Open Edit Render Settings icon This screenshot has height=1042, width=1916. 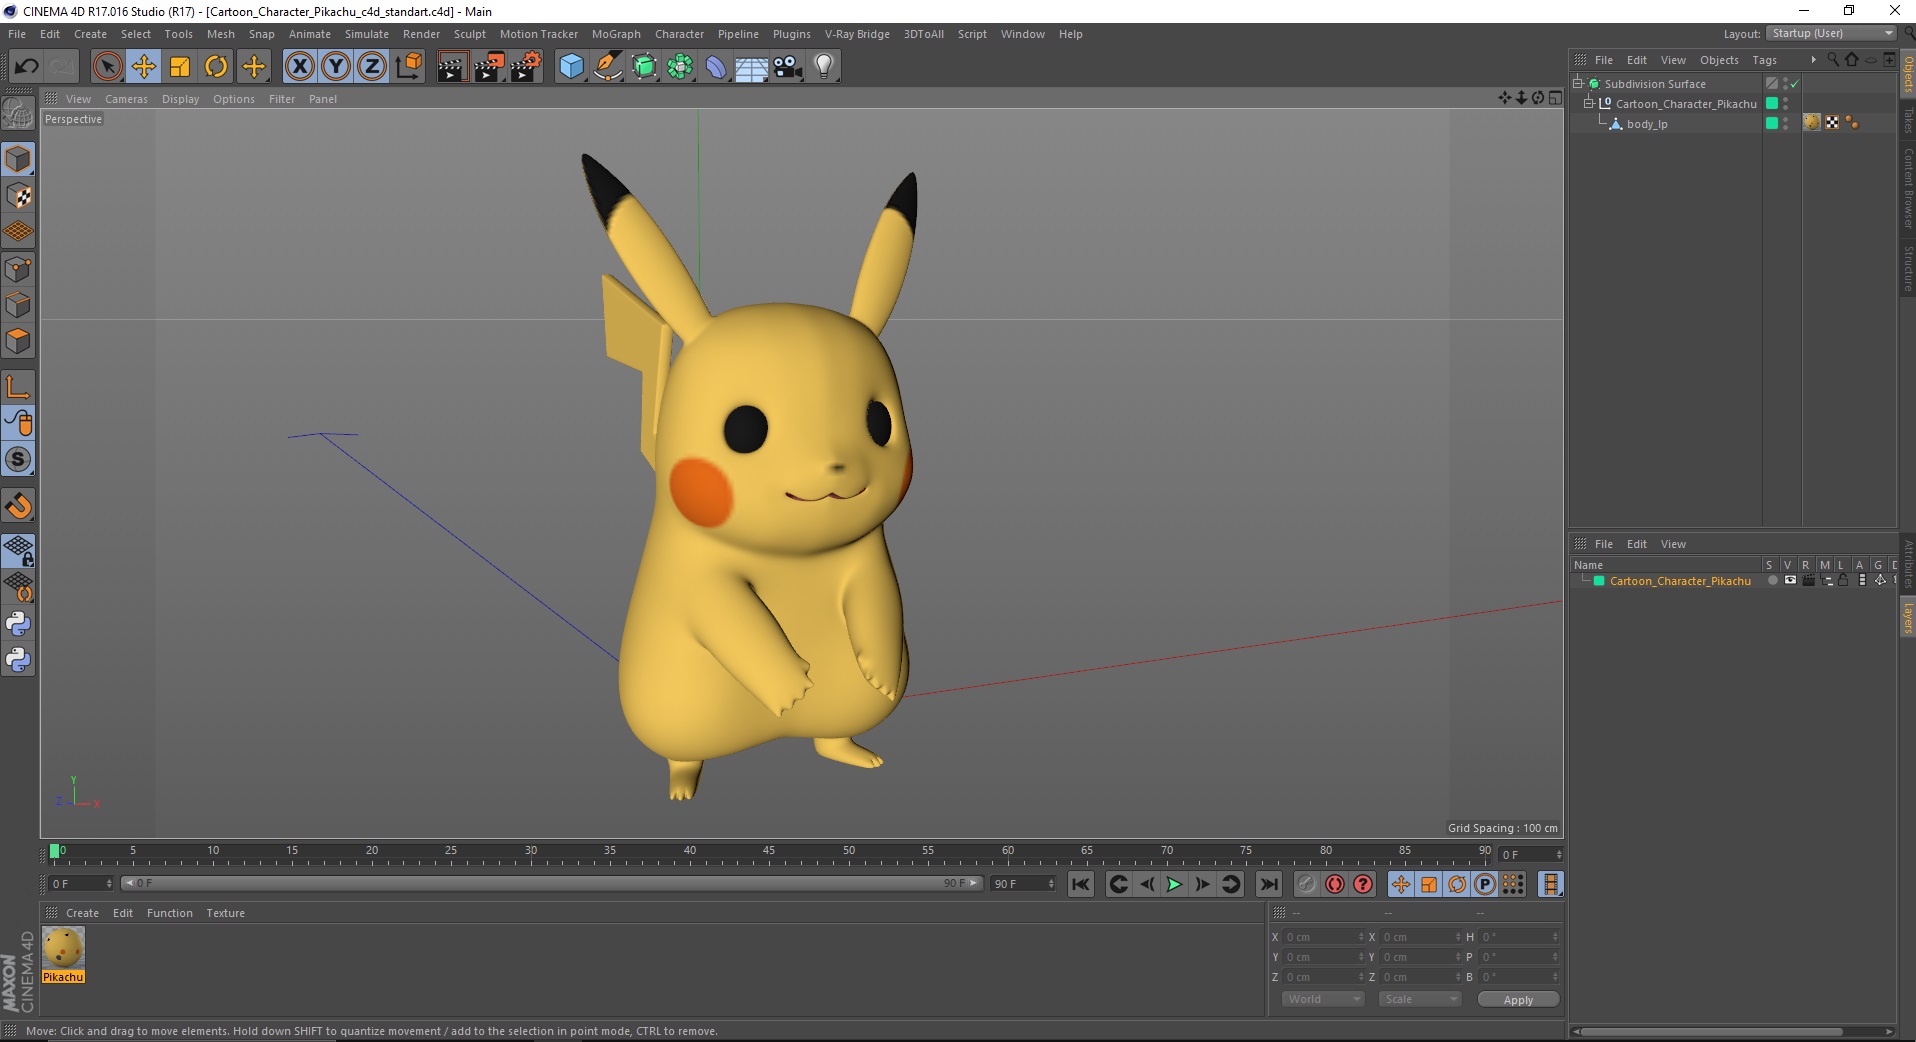[525, 67]
